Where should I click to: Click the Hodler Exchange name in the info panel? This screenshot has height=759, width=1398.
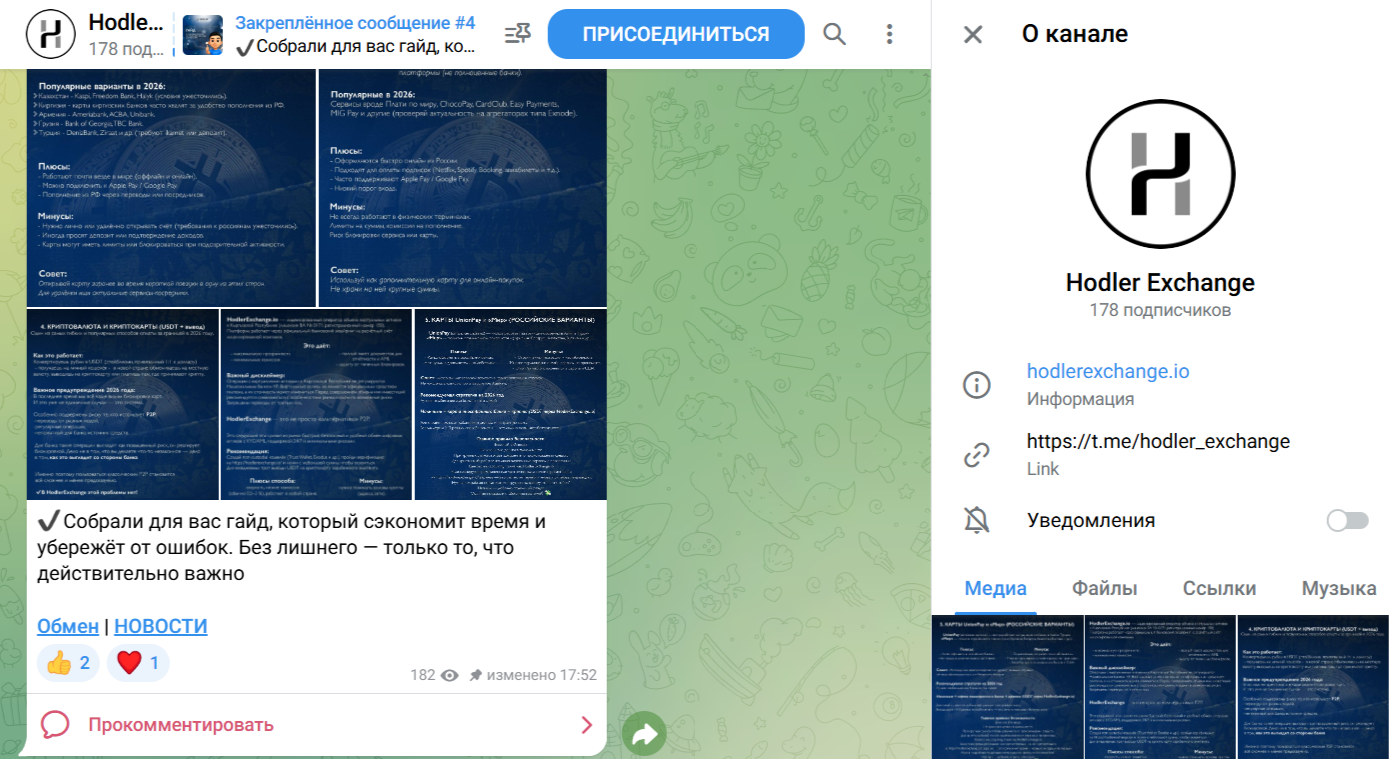click(1160, 282)
